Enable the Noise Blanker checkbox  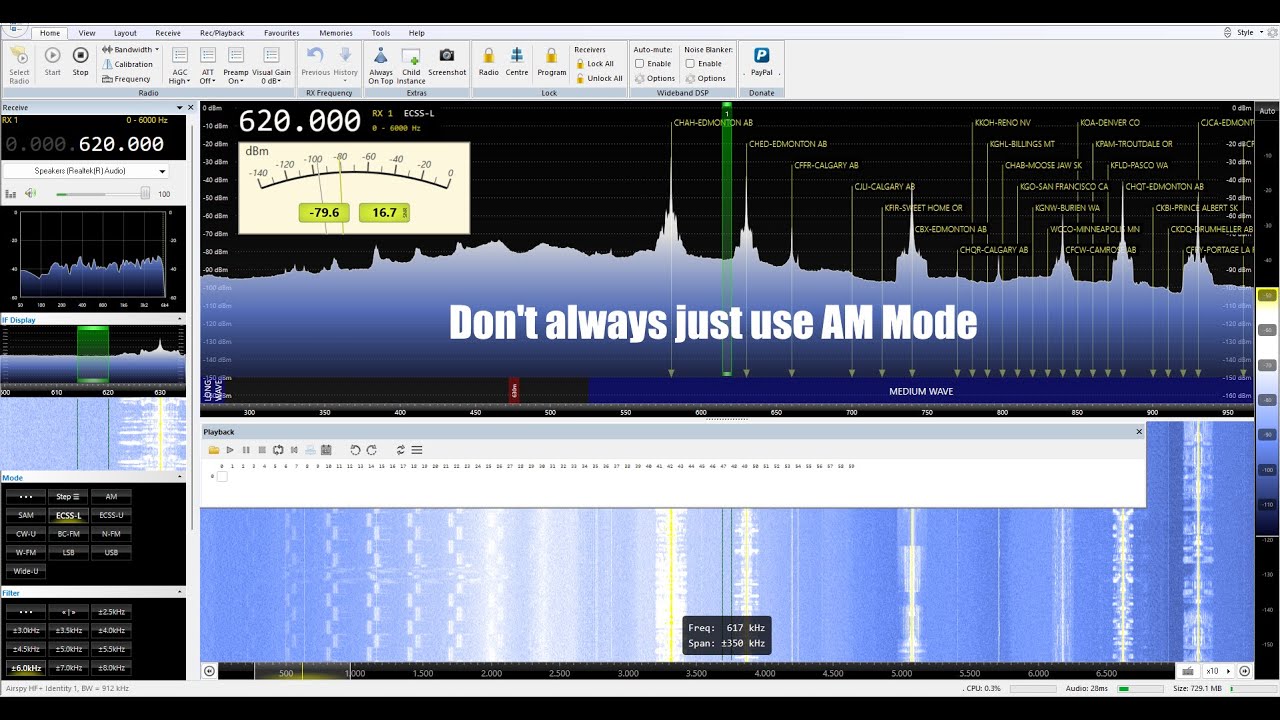(690, 63)
